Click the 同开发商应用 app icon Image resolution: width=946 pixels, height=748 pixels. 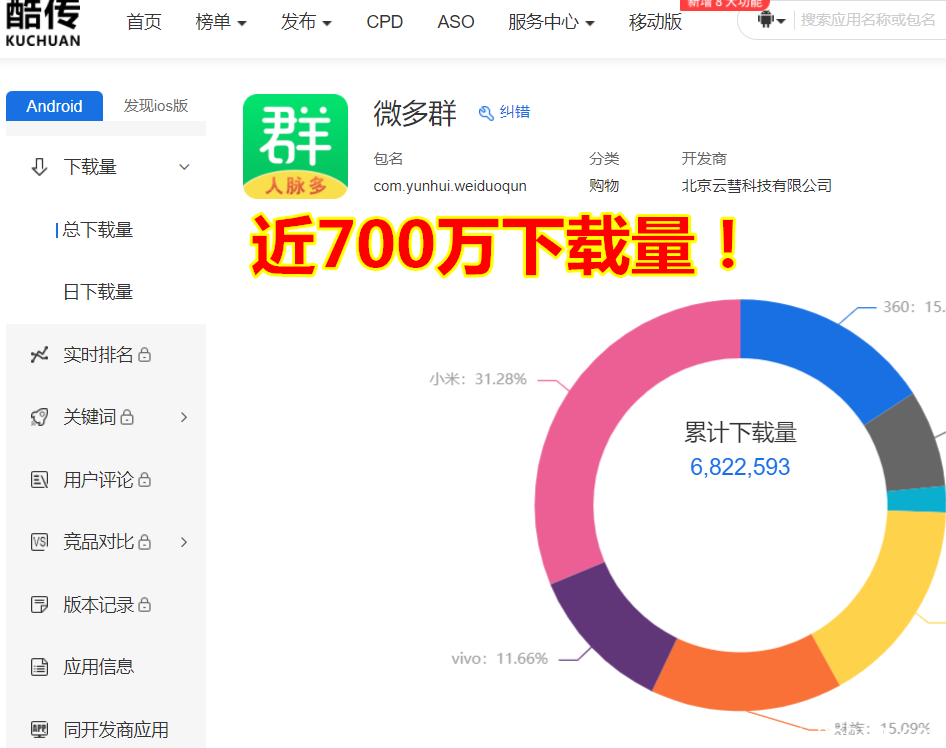point(39,729)
